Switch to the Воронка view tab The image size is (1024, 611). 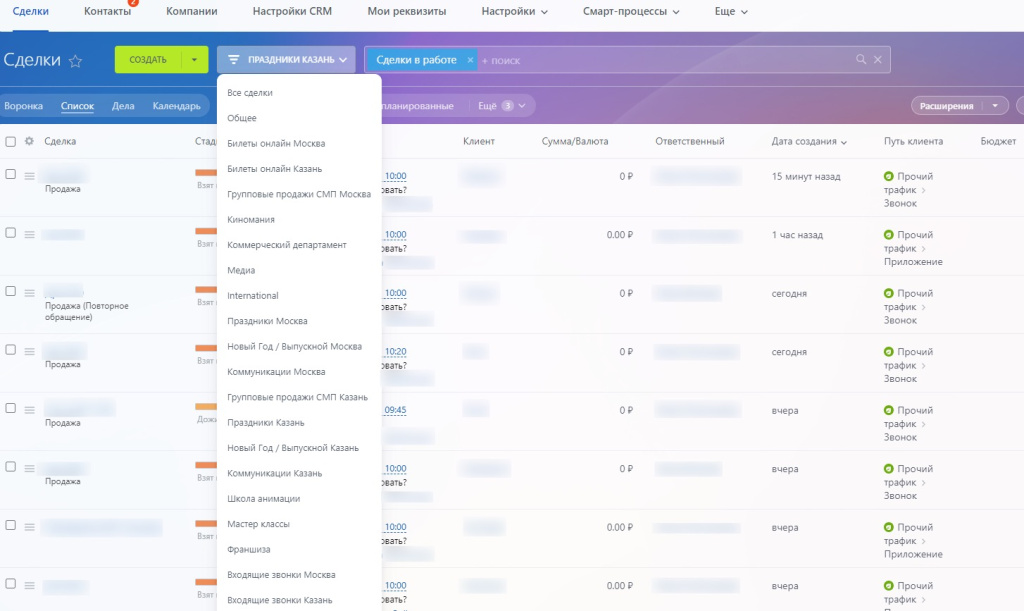tap(24, 106)
